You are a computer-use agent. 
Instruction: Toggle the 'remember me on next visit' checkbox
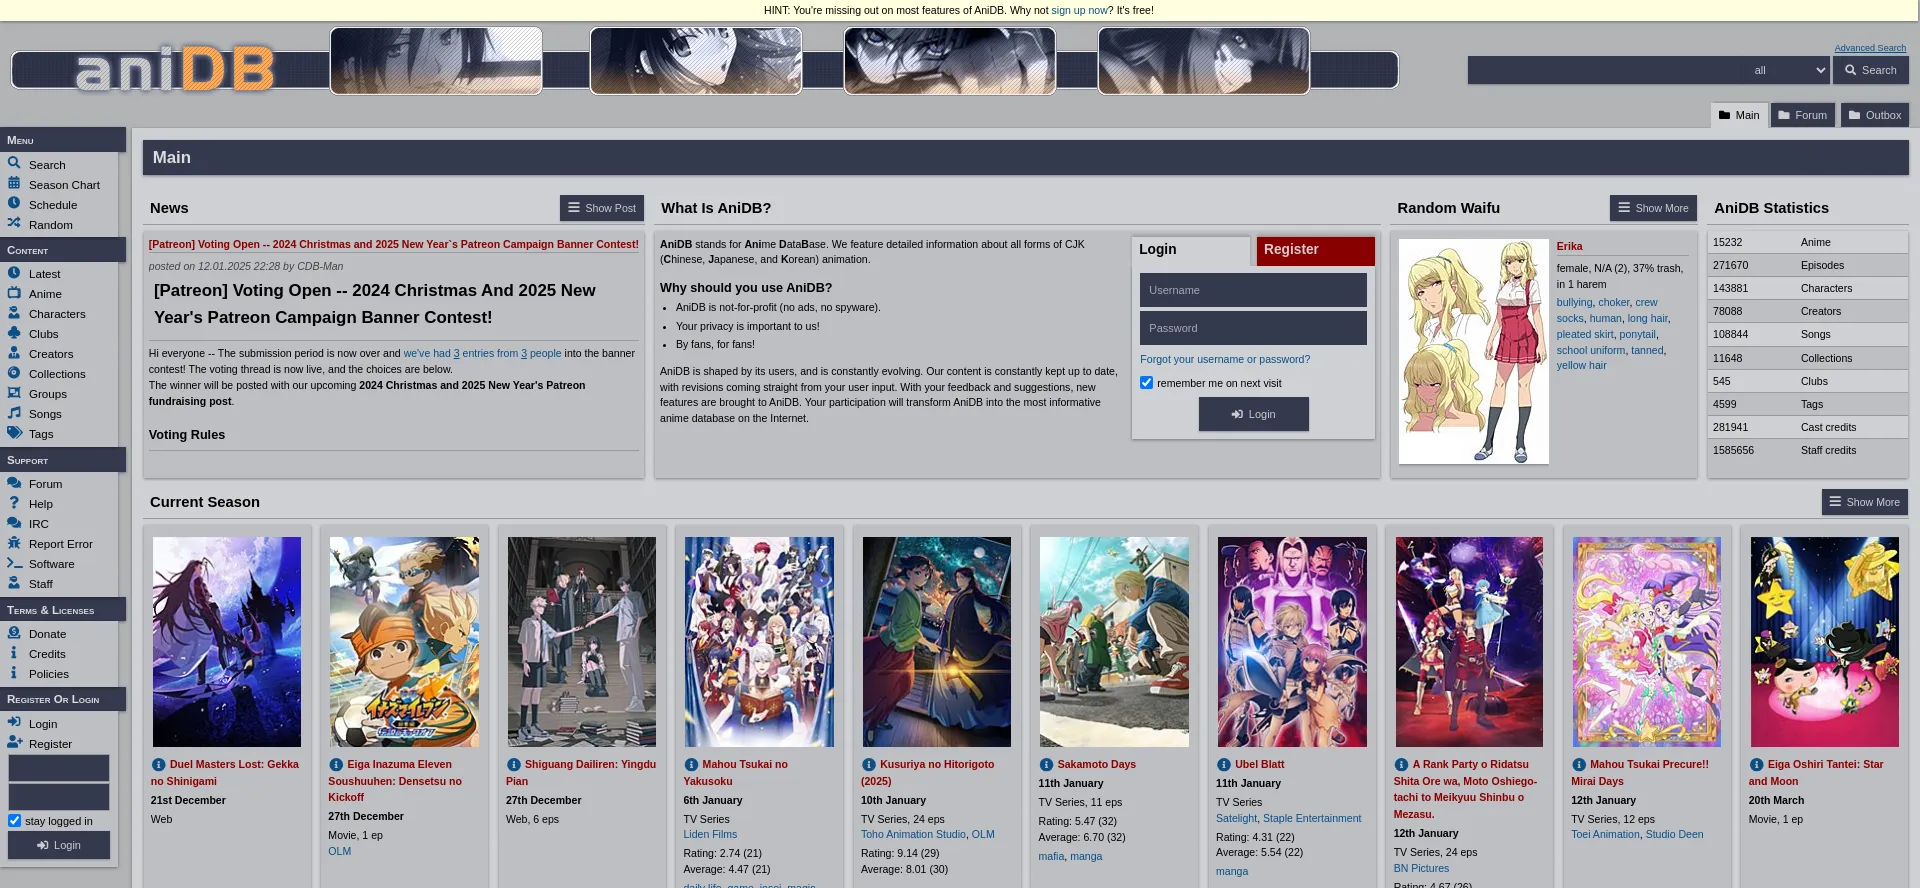point(1146,383)
